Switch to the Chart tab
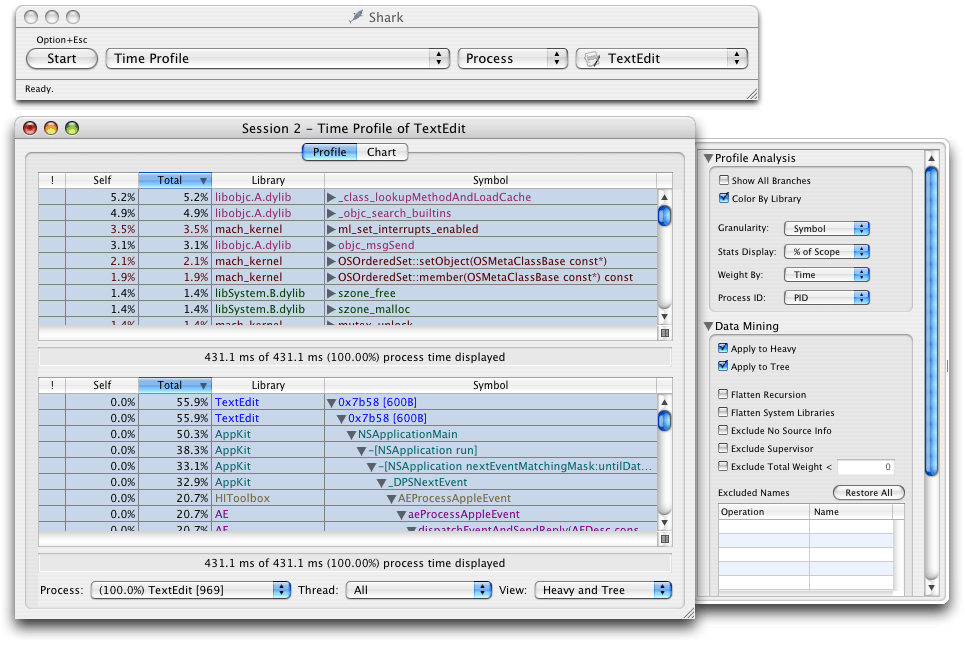This screenshot has height=645, width=965. (382, 152)
